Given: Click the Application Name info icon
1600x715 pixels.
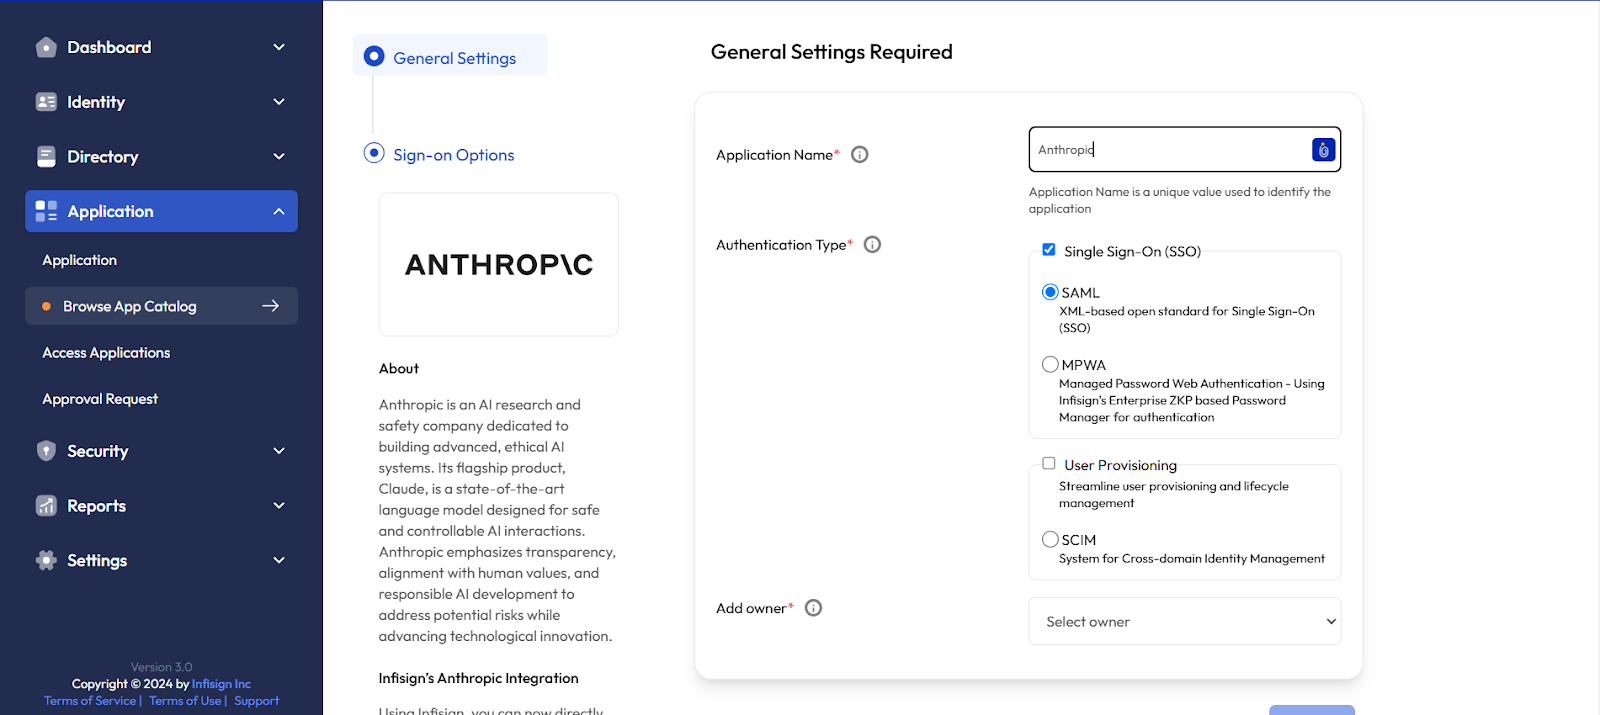Looking at the screenshot, I should (860, 154).
